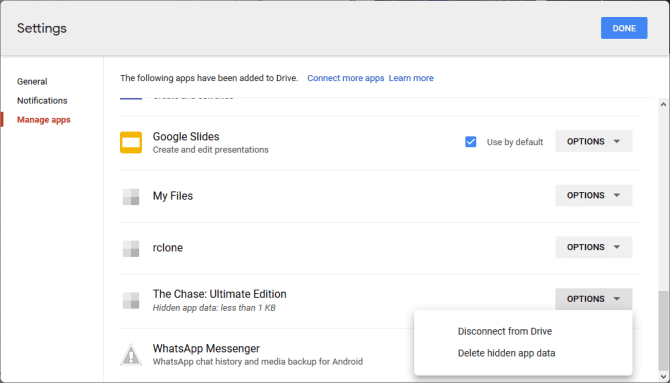Open the Learn more link
The width and height of the screenshot is (670, 383).
(x=411, y=78)
